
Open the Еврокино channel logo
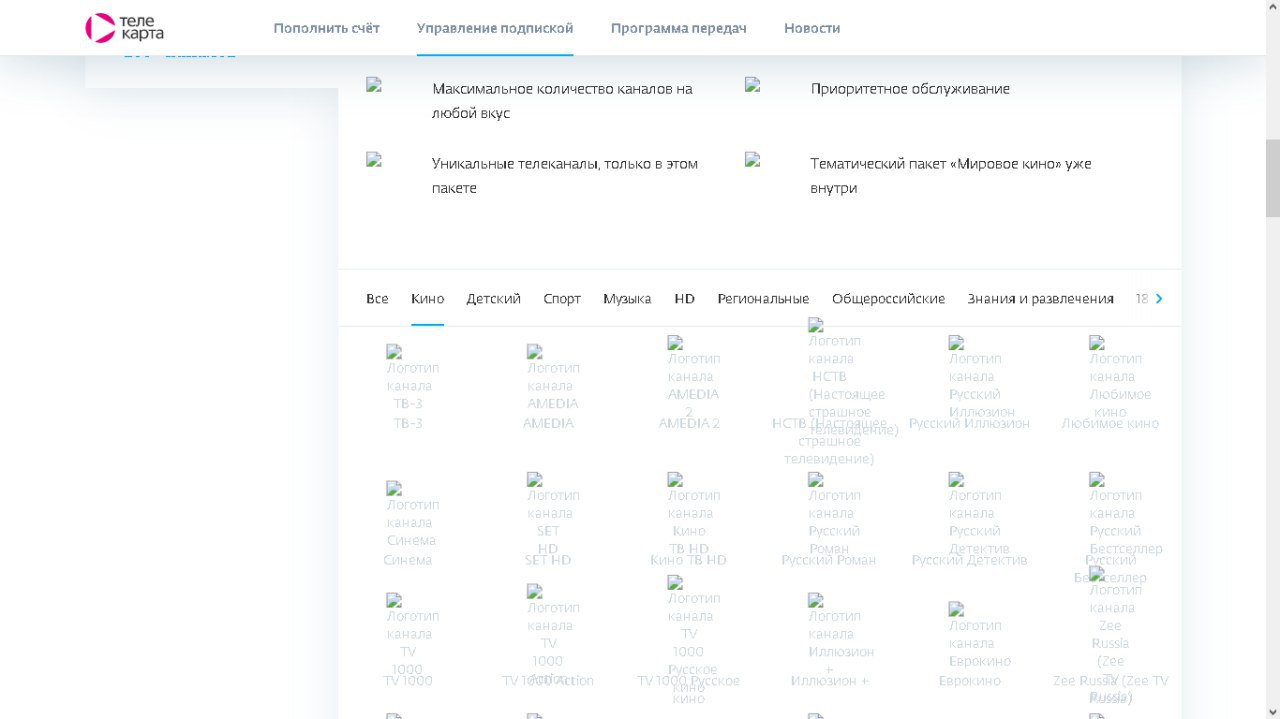tap(979, 635)
